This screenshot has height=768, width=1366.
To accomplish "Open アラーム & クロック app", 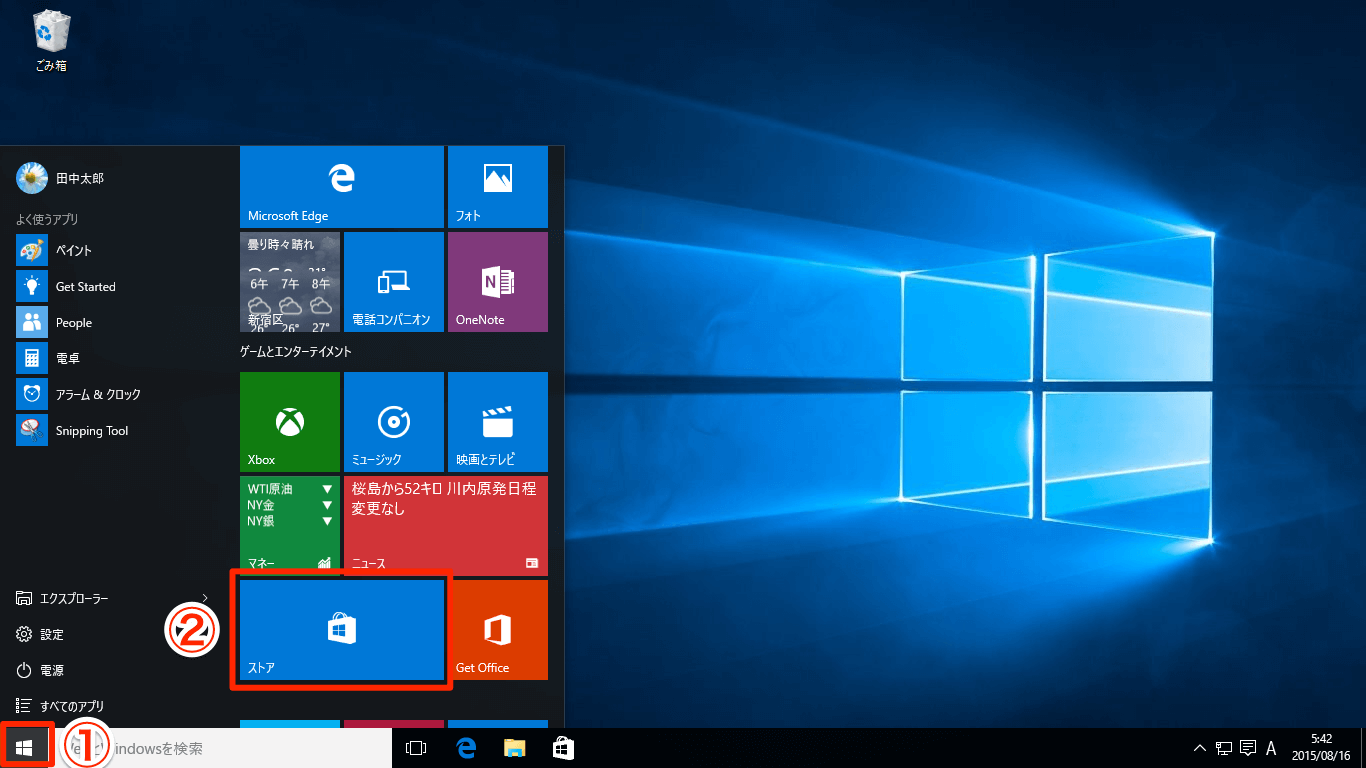I will tap(120, 394).
